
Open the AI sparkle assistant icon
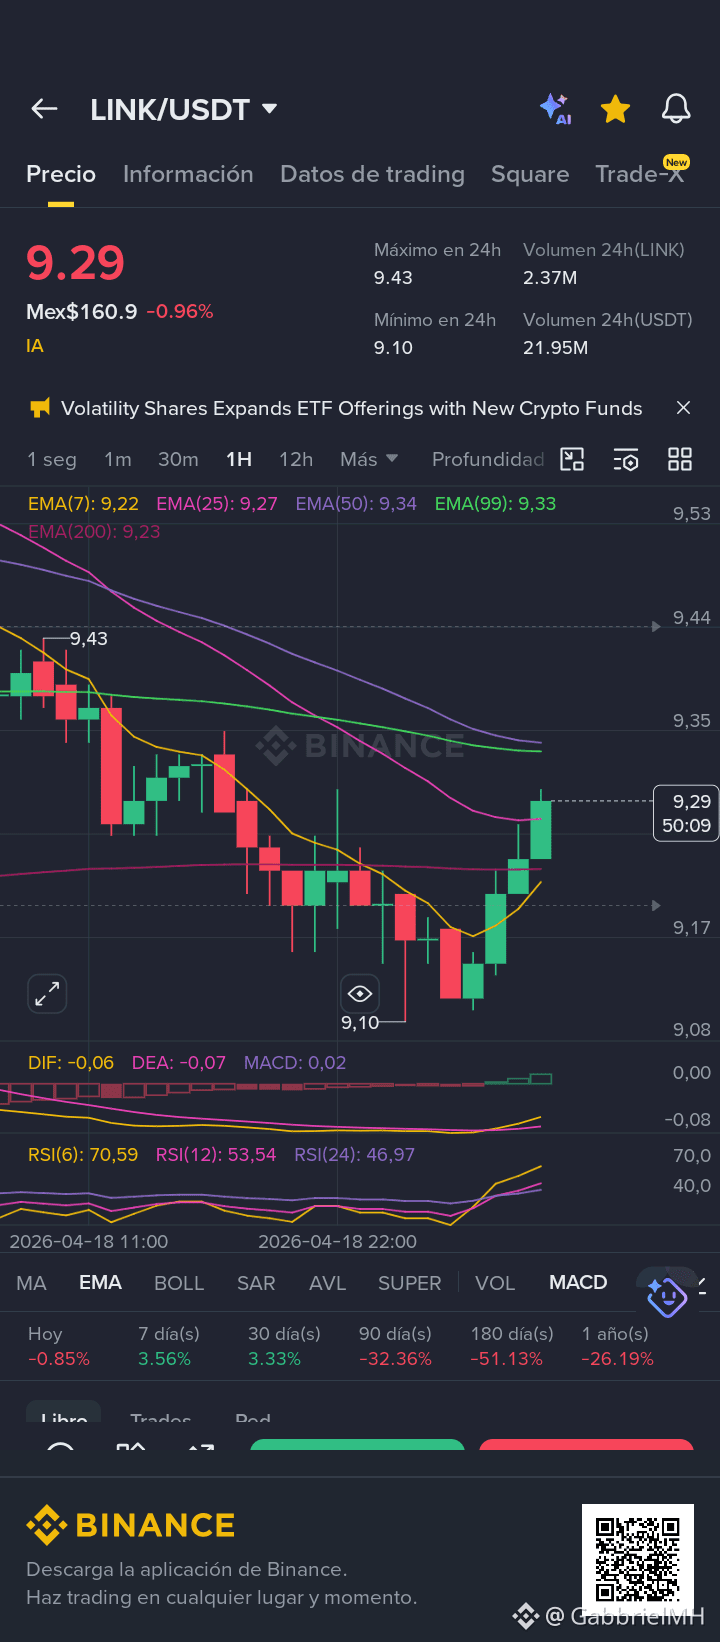[x=555, y=109]
